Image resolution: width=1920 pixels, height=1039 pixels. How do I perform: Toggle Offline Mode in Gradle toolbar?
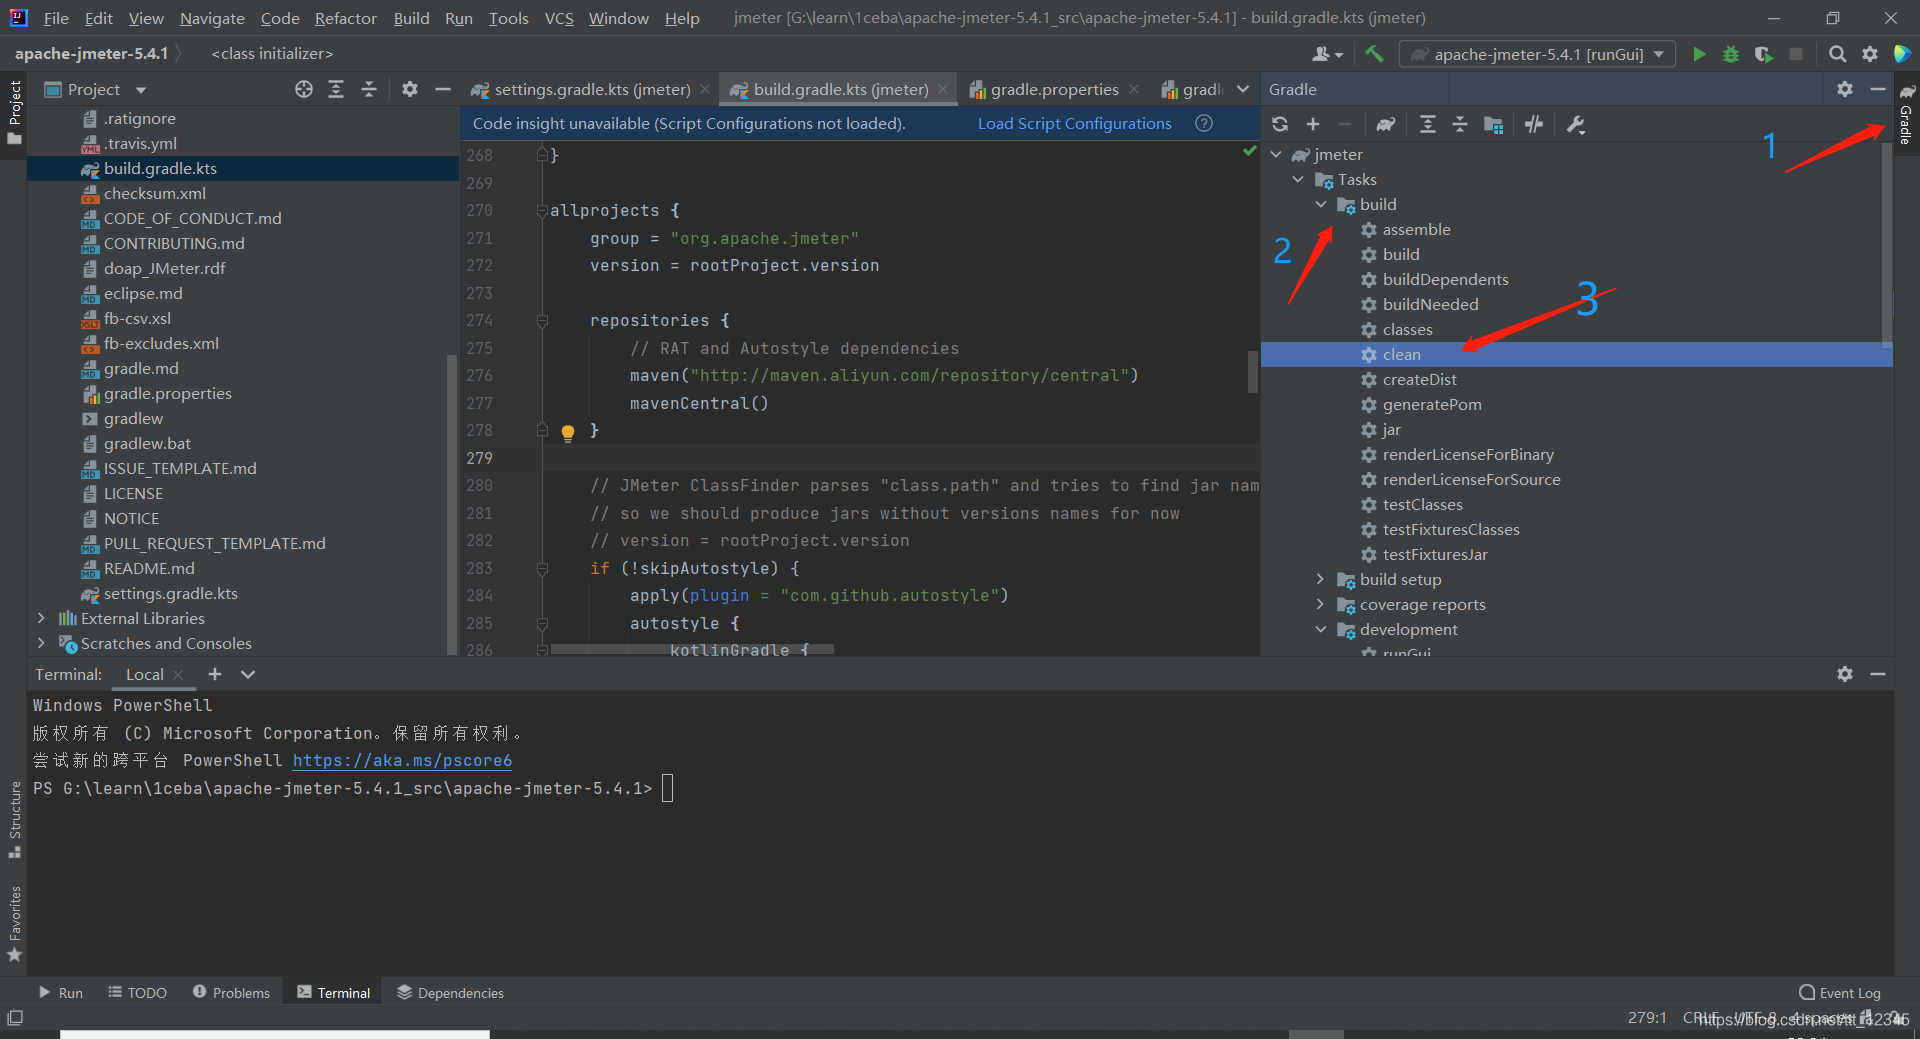[1534, 124]
